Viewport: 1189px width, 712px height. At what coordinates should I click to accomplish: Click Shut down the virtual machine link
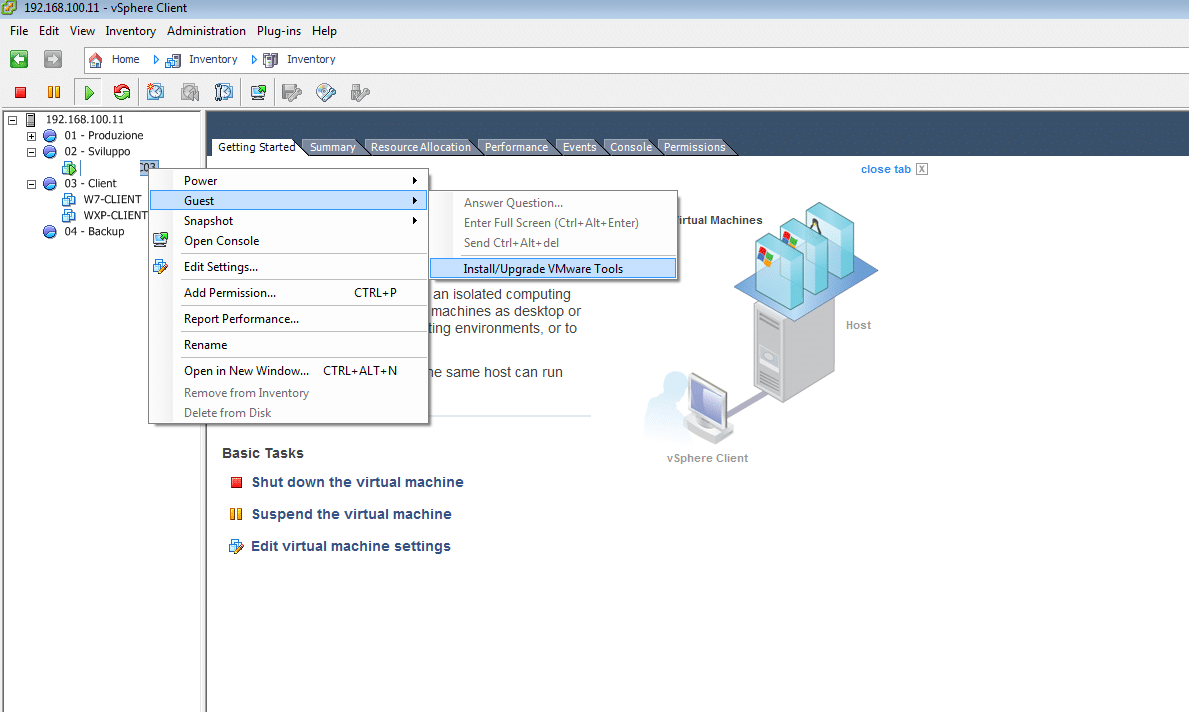357,482
